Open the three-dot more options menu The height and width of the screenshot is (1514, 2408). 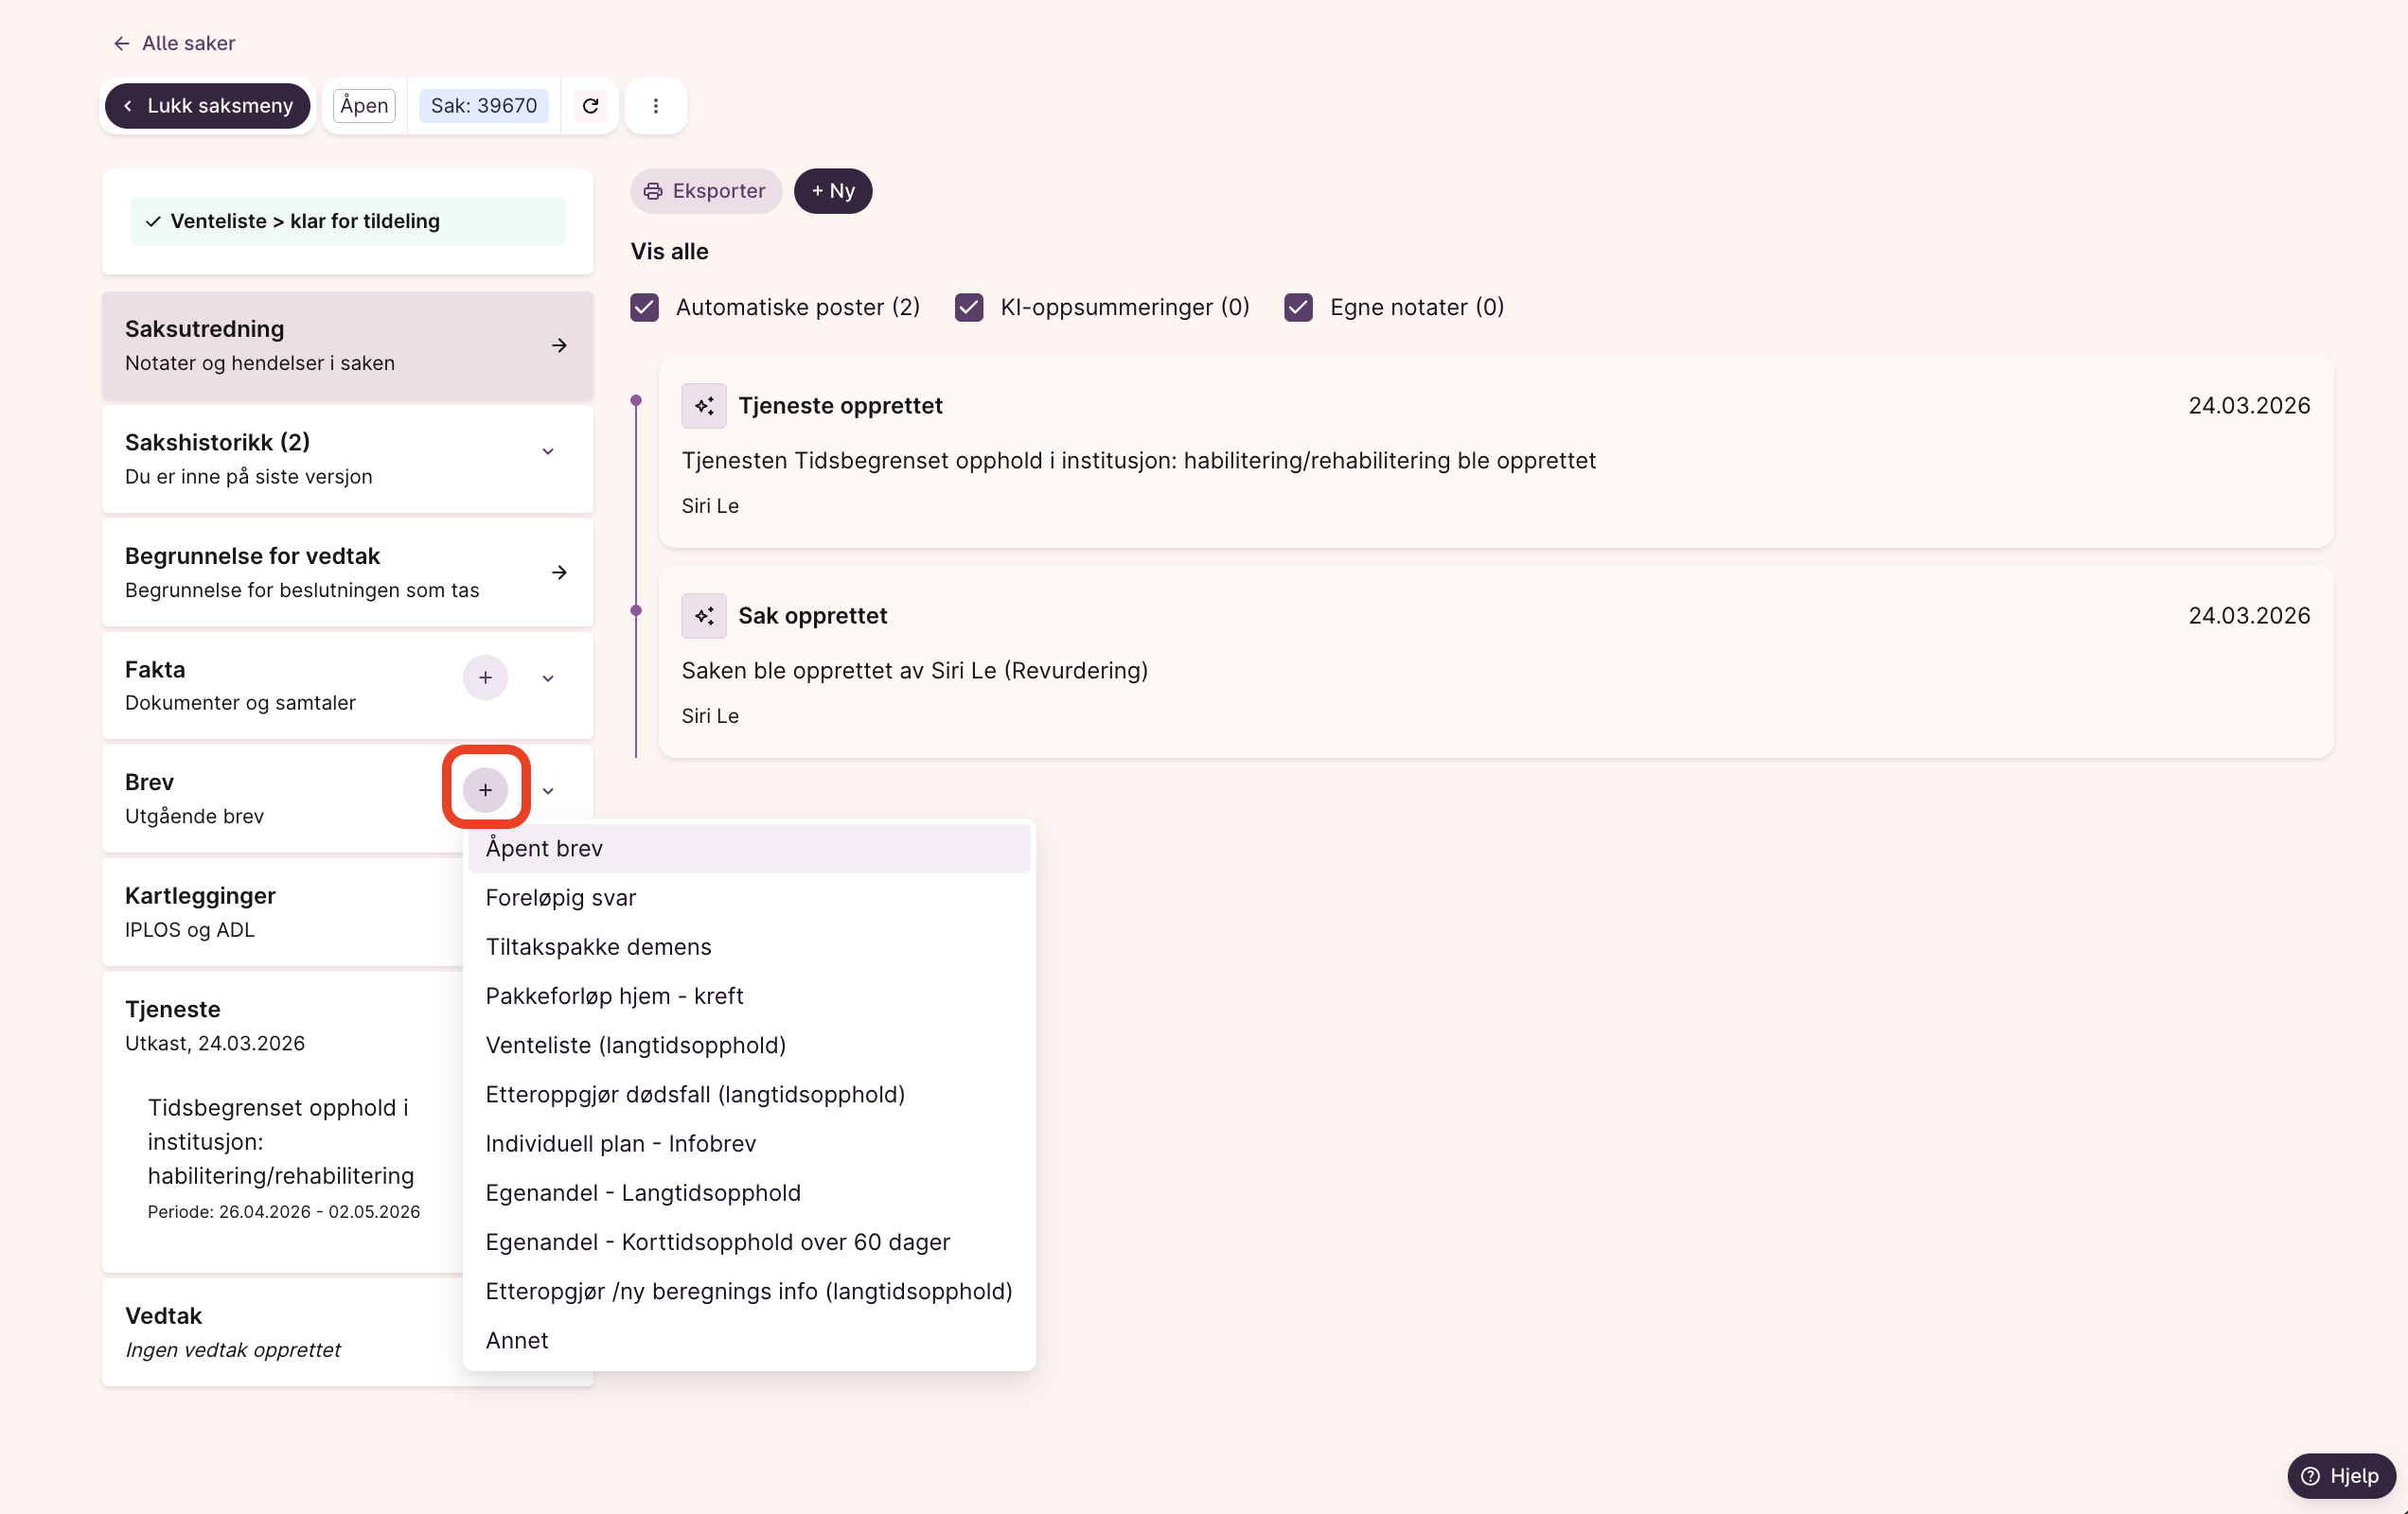[655, 106]
